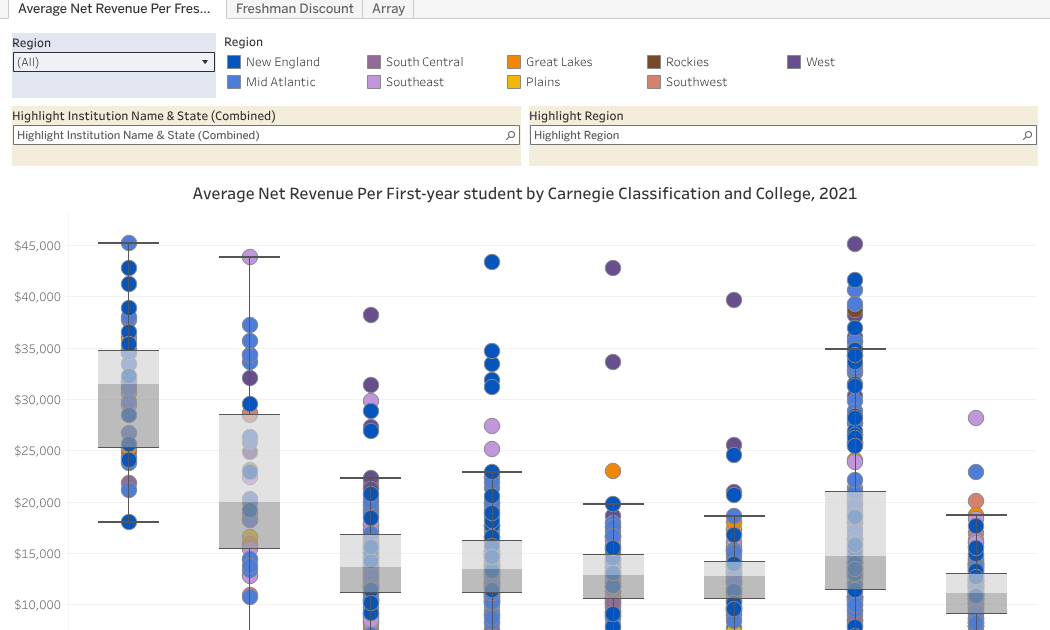The height and width of the screenshot is (630, 1050).
Task: Select the West legend item
Action: [794, 62]
